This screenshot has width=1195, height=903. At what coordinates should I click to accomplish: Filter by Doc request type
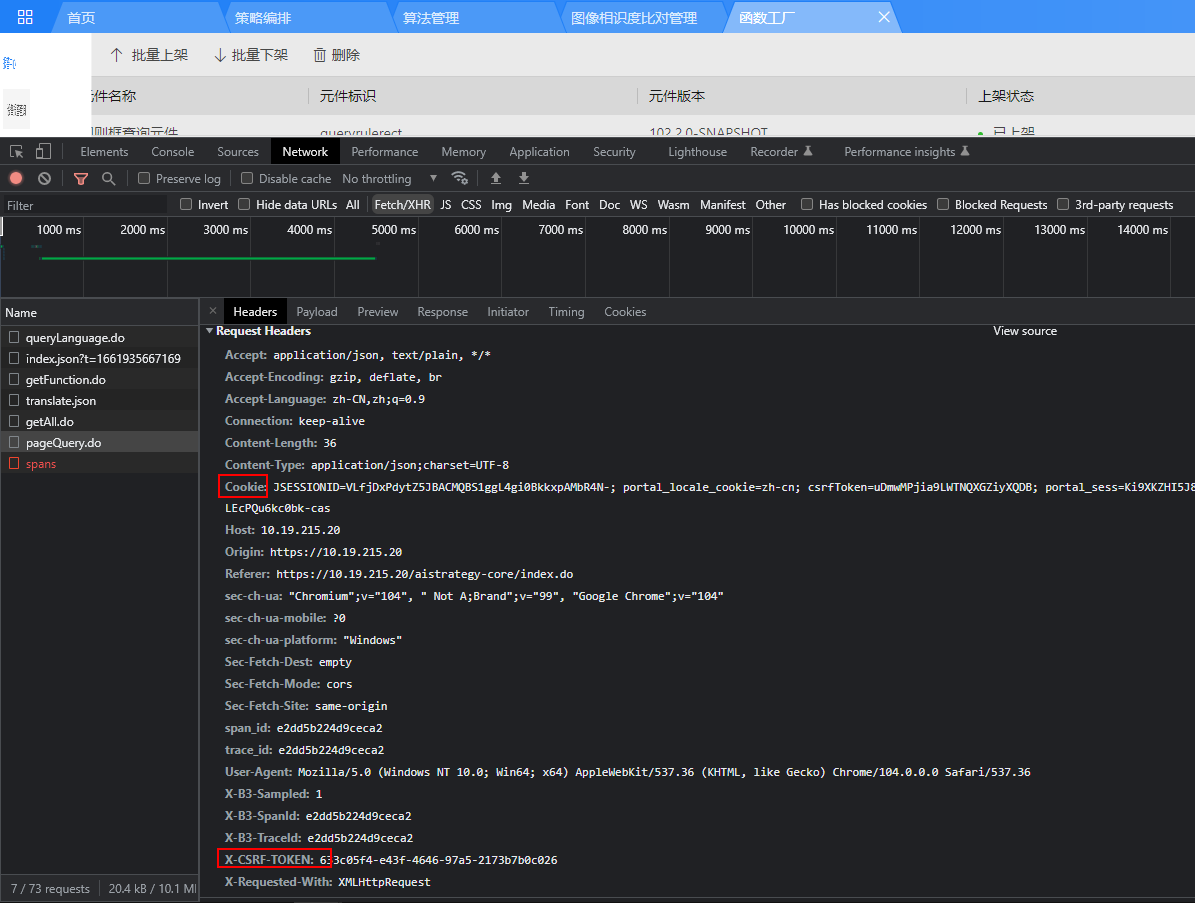[610, 204]
